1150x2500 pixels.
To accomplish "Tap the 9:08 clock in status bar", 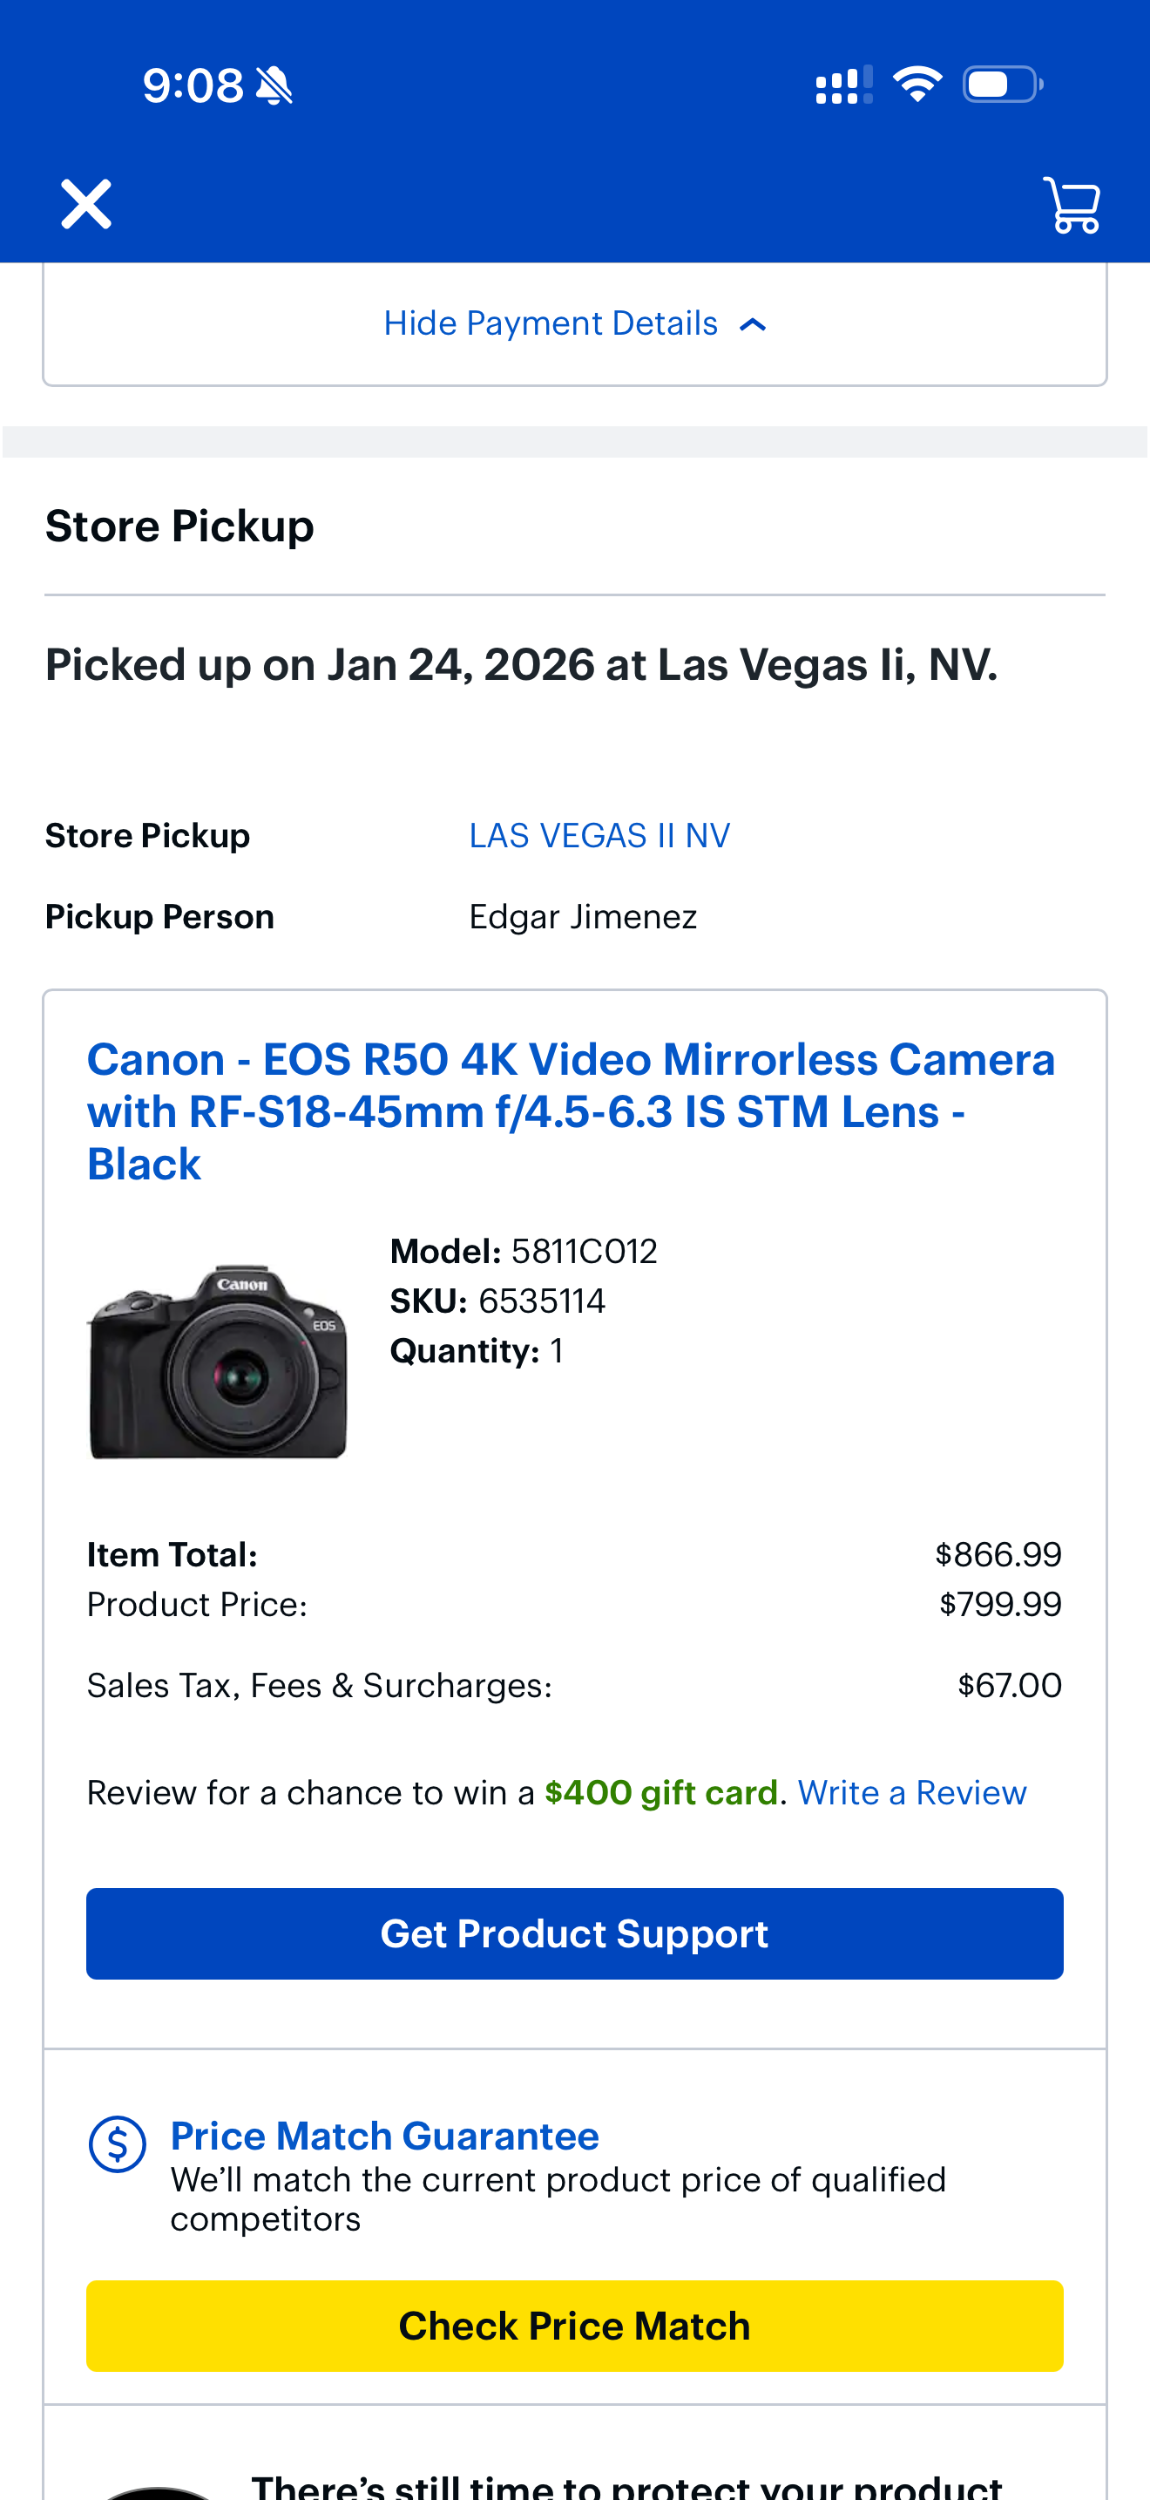I will pyautogui.click(x=192, y=86).
